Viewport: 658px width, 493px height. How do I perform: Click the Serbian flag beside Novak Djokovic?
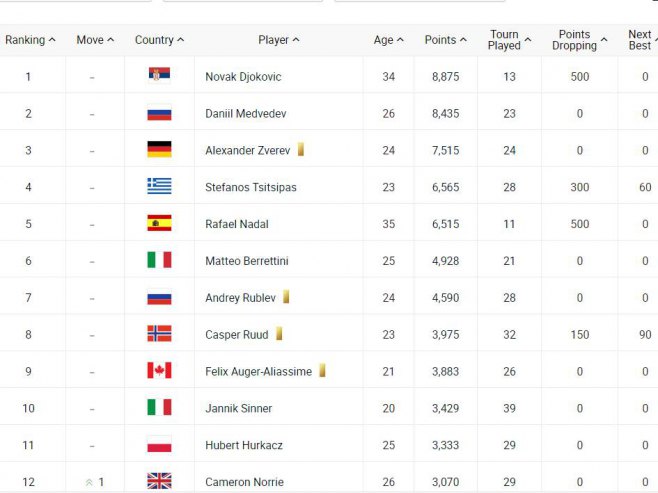click(159, 76)
